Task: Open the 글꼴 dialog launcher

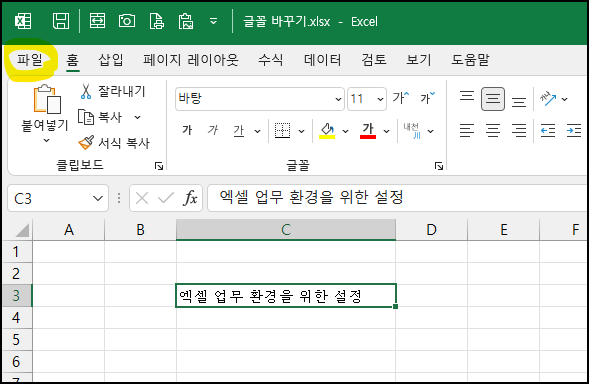Action: (439, 166)
